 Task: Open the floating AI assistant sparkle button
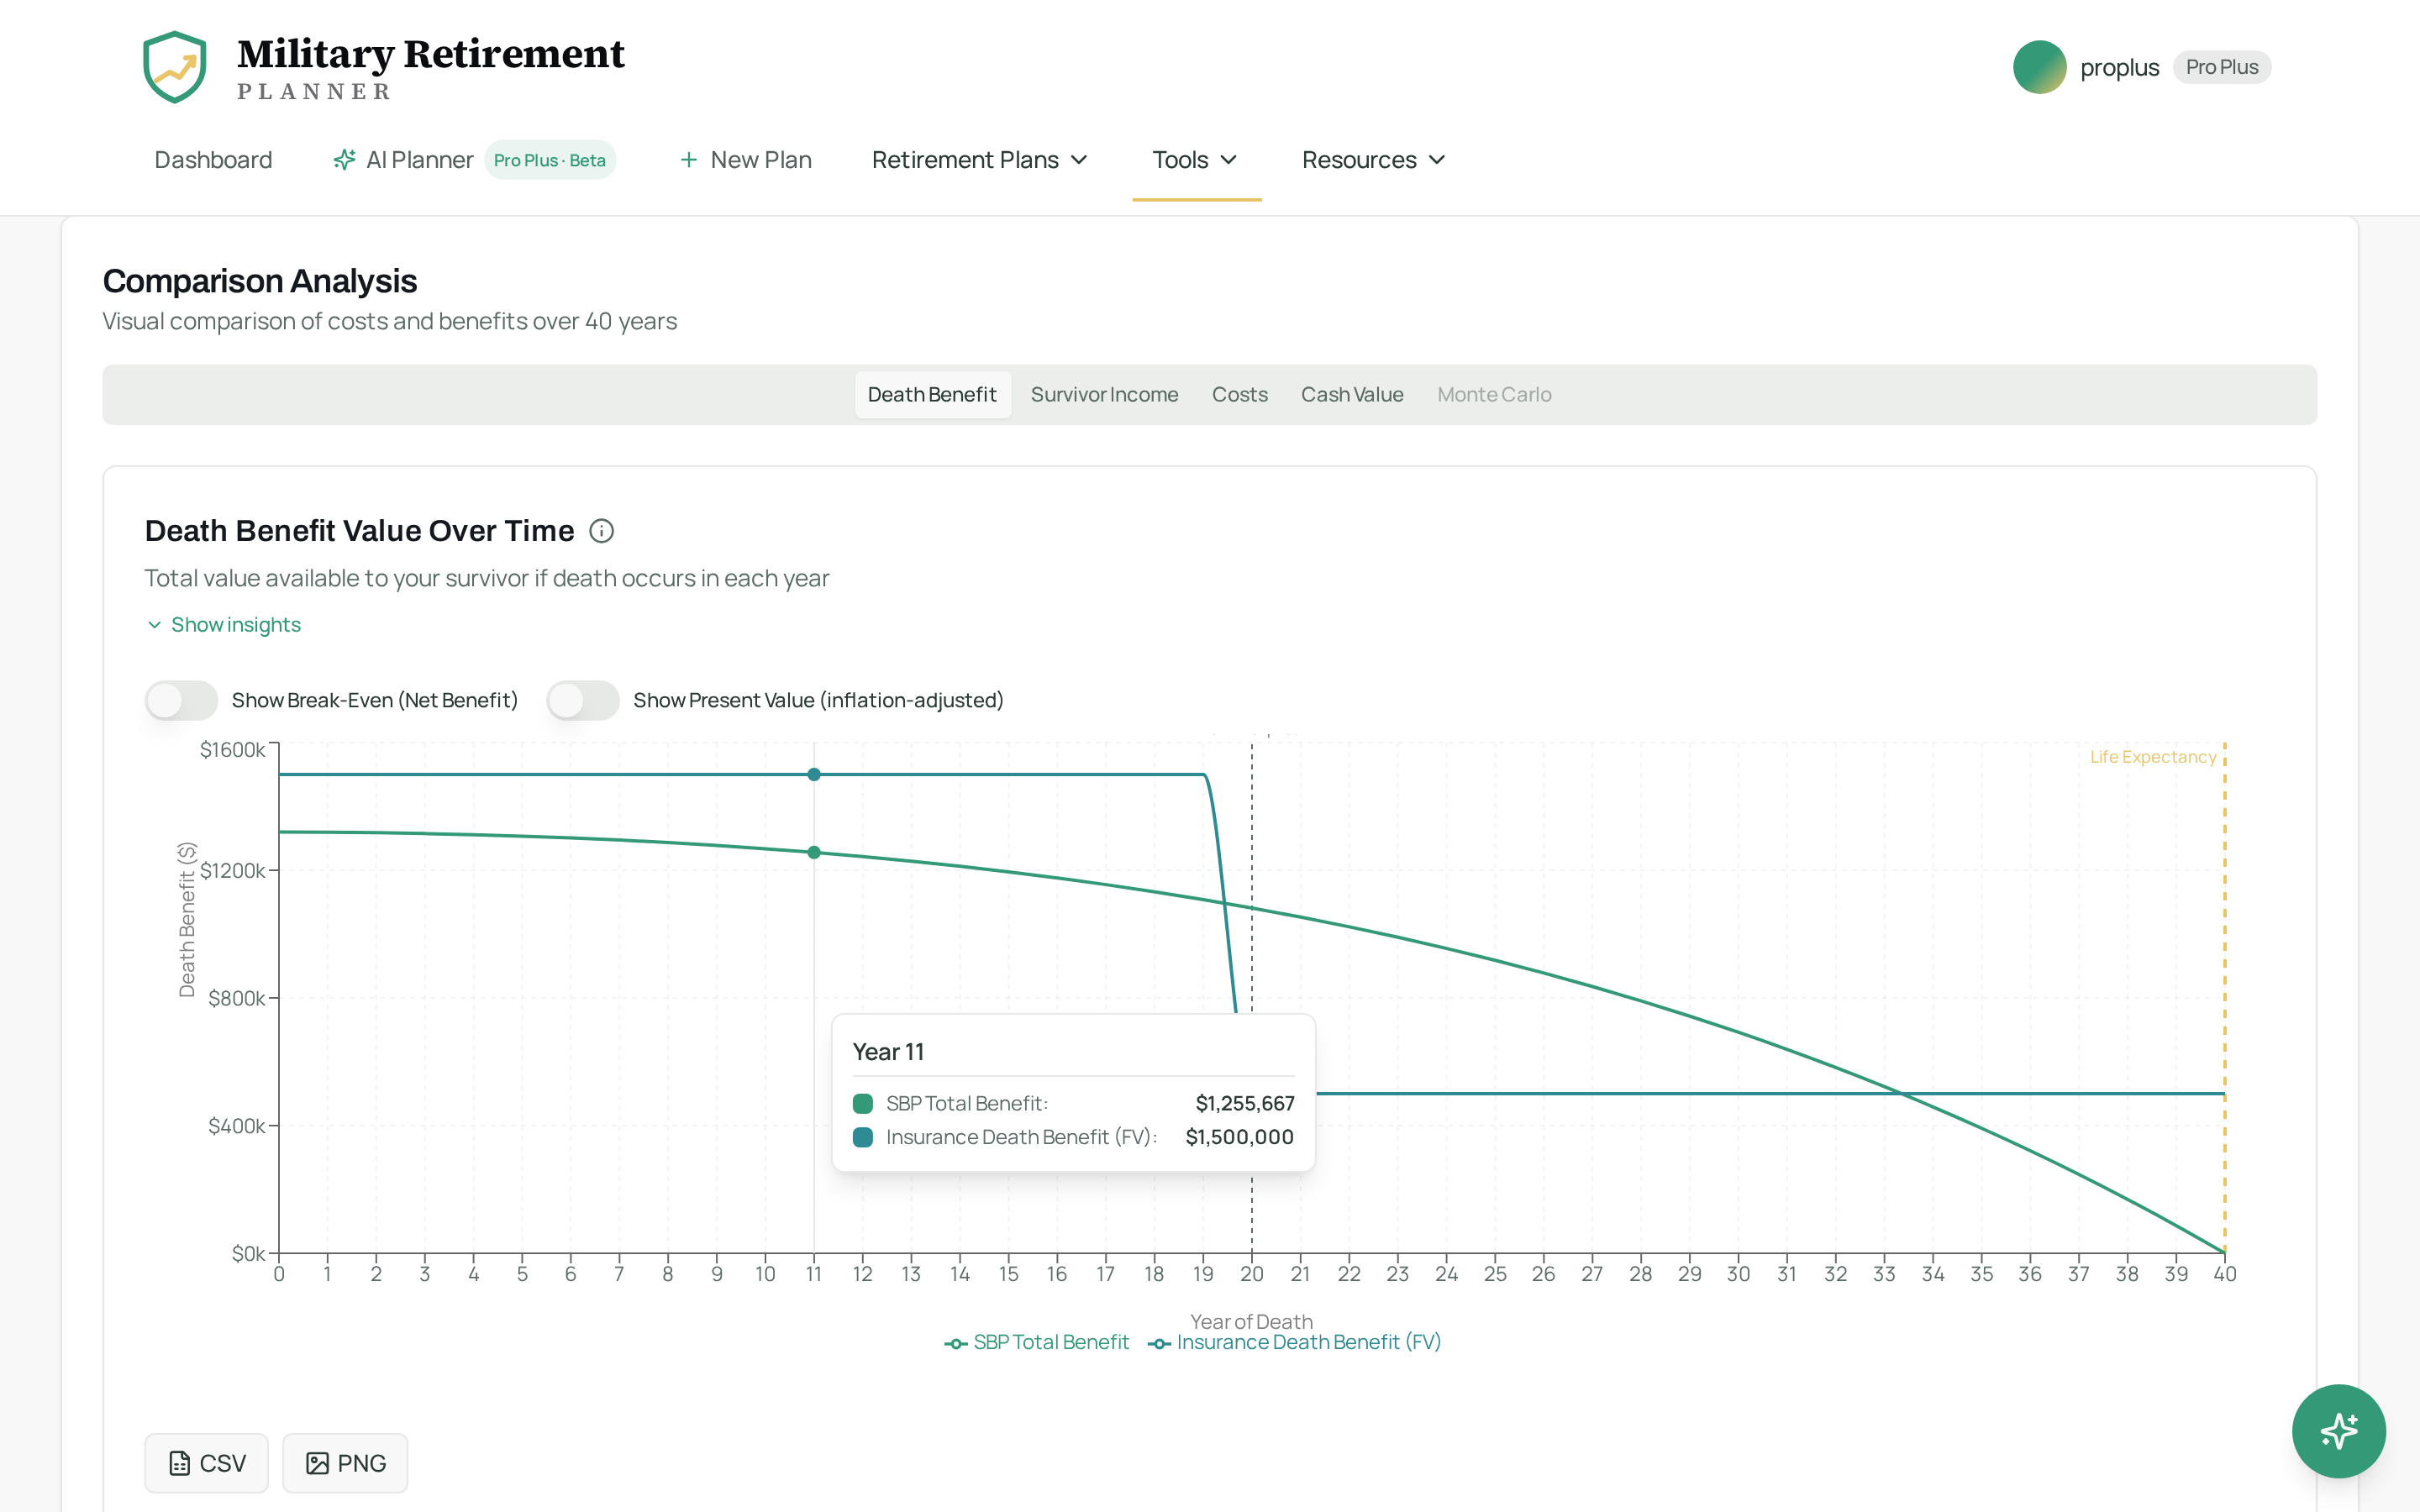coord(2338,1430)
